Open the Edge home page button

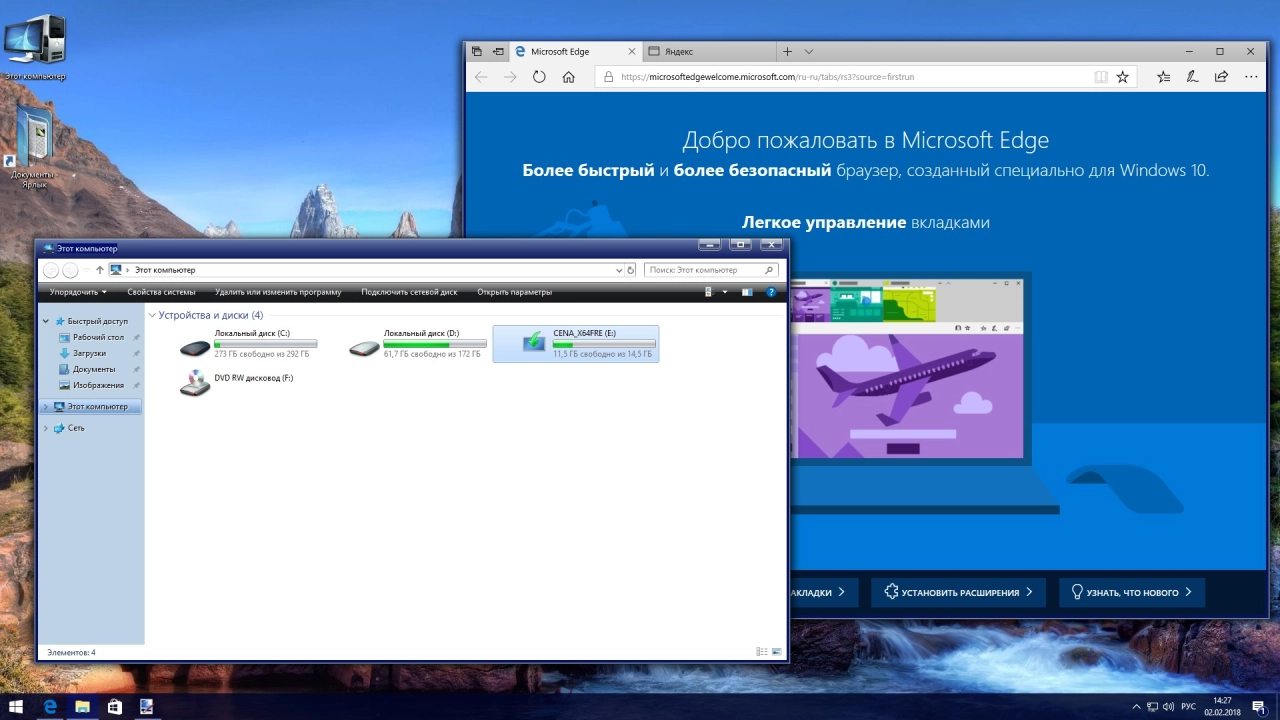(x=568, y=77)
